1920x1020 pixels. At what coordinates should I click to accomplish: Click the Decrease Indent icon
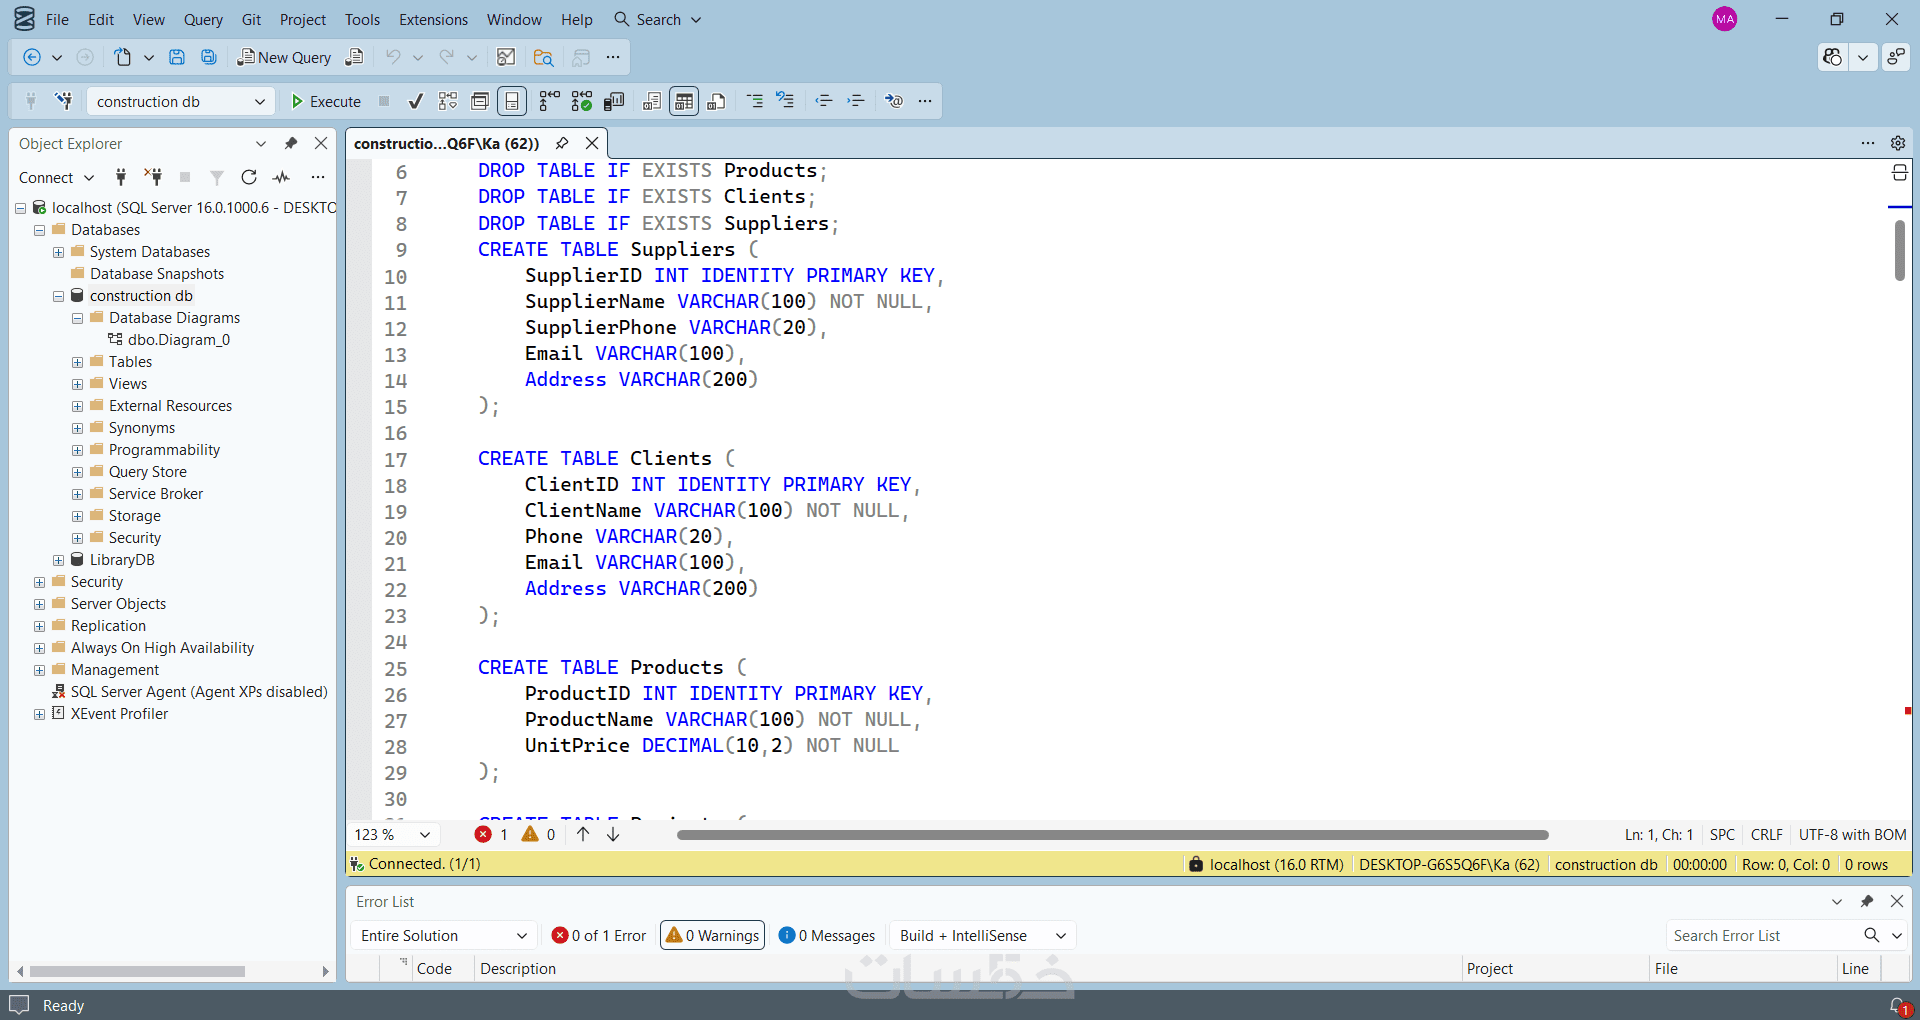click(x=824, y=101)
